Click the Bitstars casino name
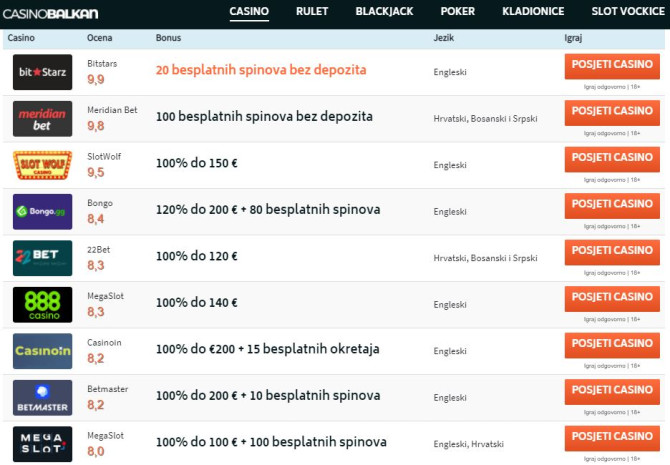 coord(102,64)
